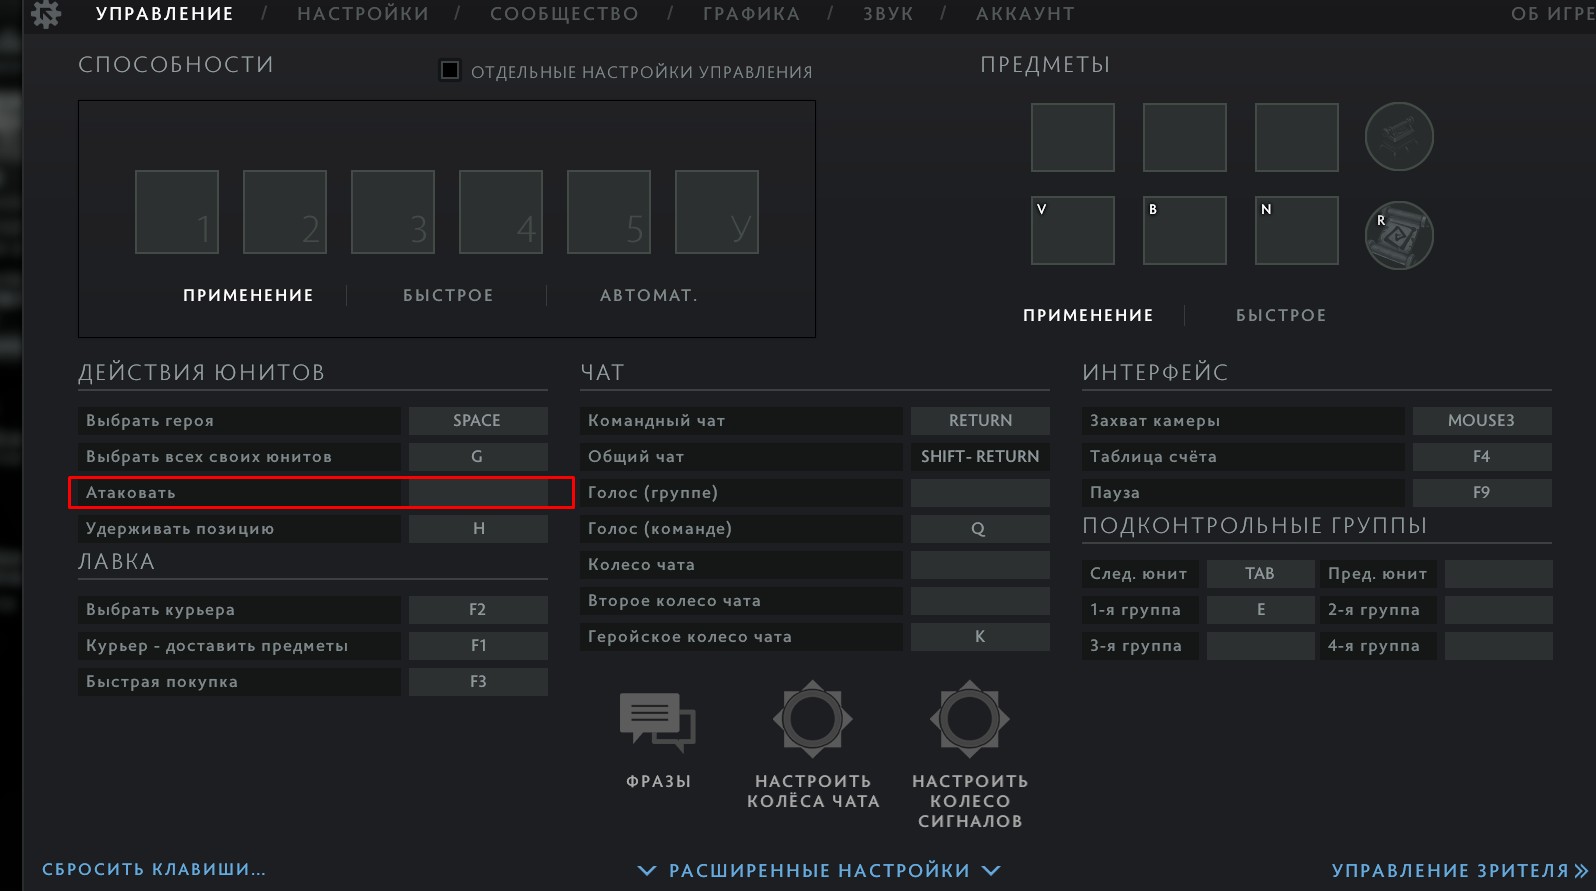Select ability slot bound to key 2
Image resolution: width=1596 pixels, height=891 pixels.
[x=285, y=212]
